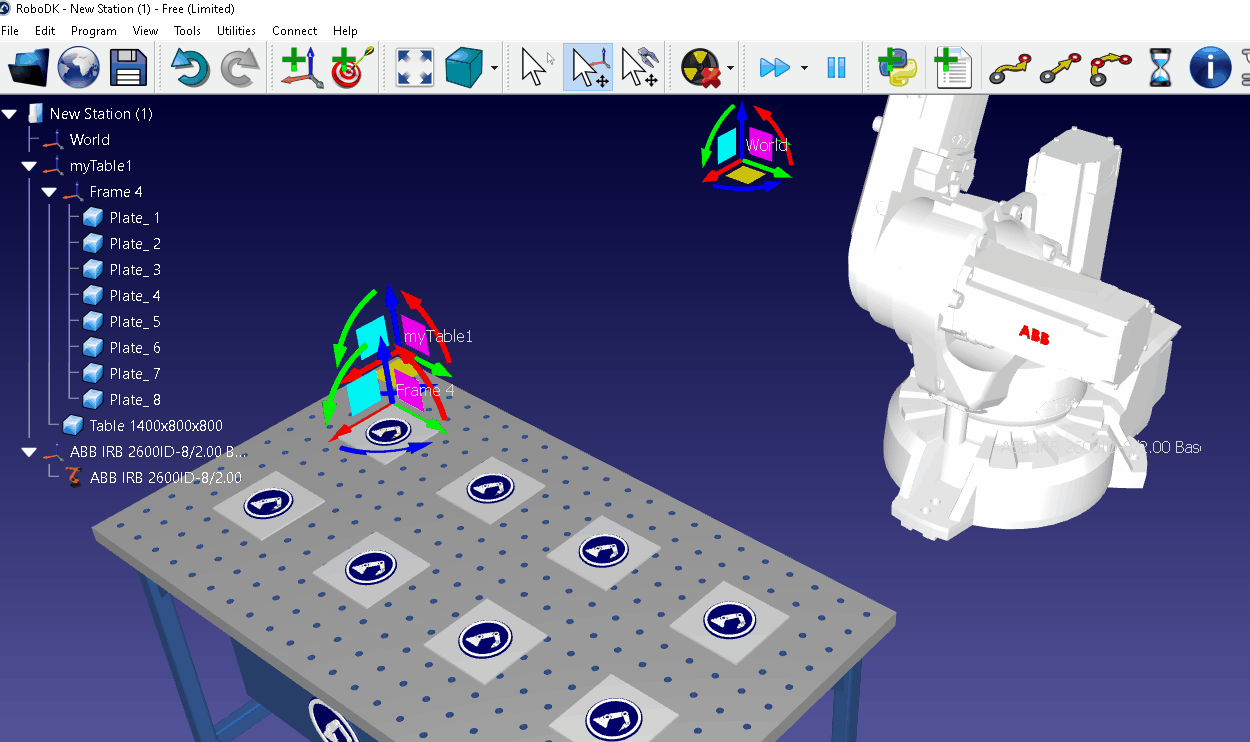Viewport: 1250px width, 742px height.
Task: Click the Redo arrow icon
Action: coord(239,68)
